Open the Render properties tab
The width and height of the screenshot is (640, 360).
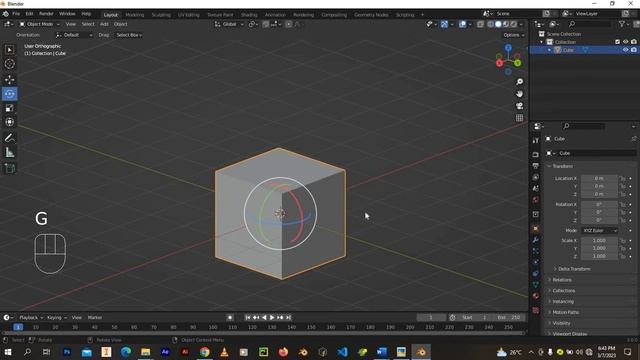(x=536, y=155)
